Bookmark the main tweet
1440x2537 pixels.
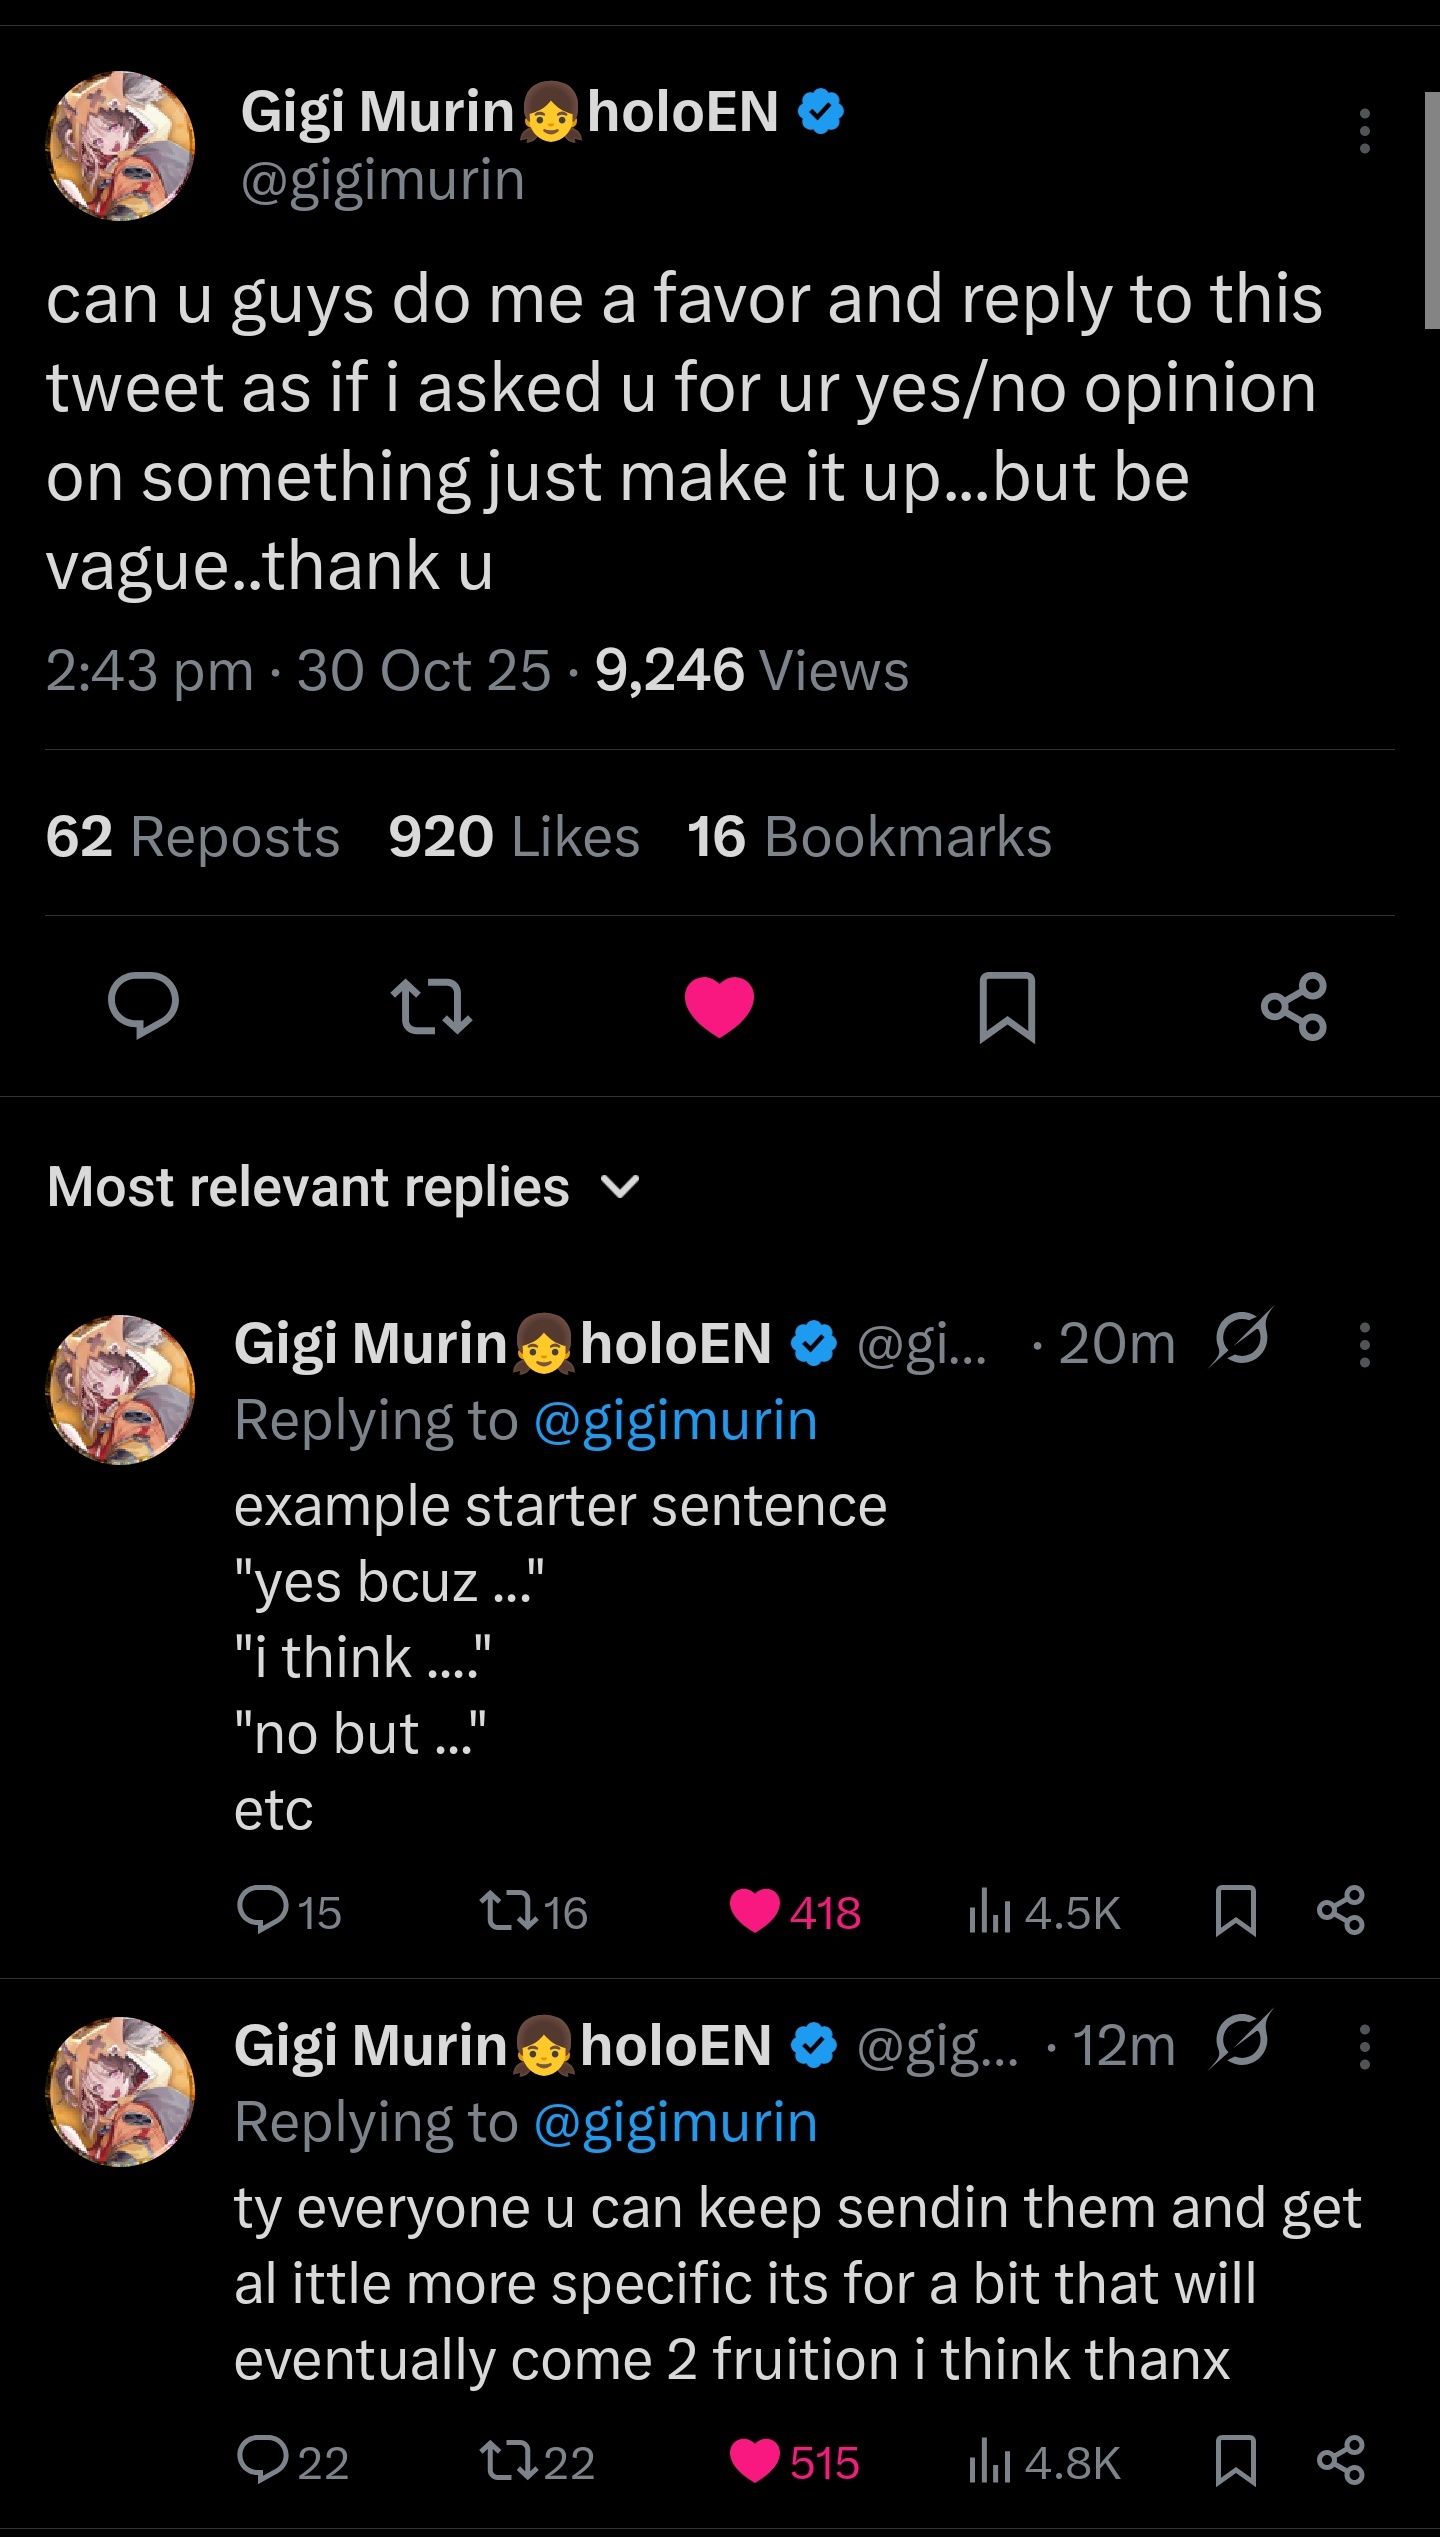tap(1007, 1005)
